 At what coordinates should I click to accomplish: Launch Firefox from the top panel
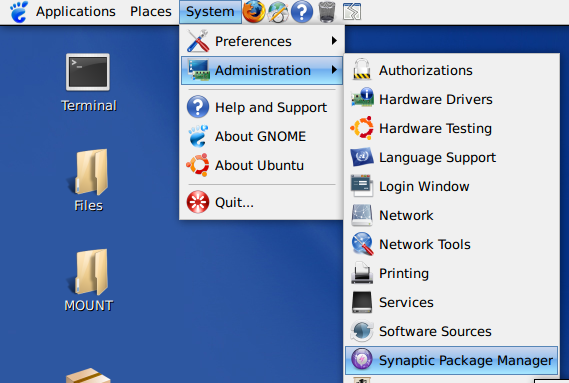pos(254,12)
